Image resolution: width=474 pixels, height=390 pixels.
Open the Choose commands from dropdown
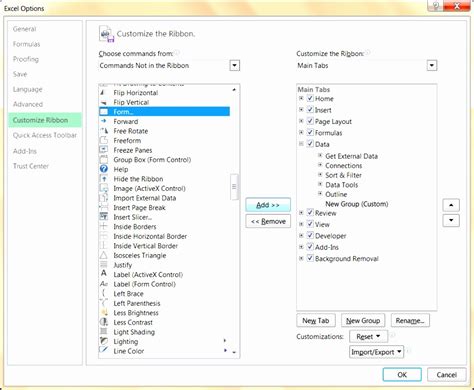235,65
